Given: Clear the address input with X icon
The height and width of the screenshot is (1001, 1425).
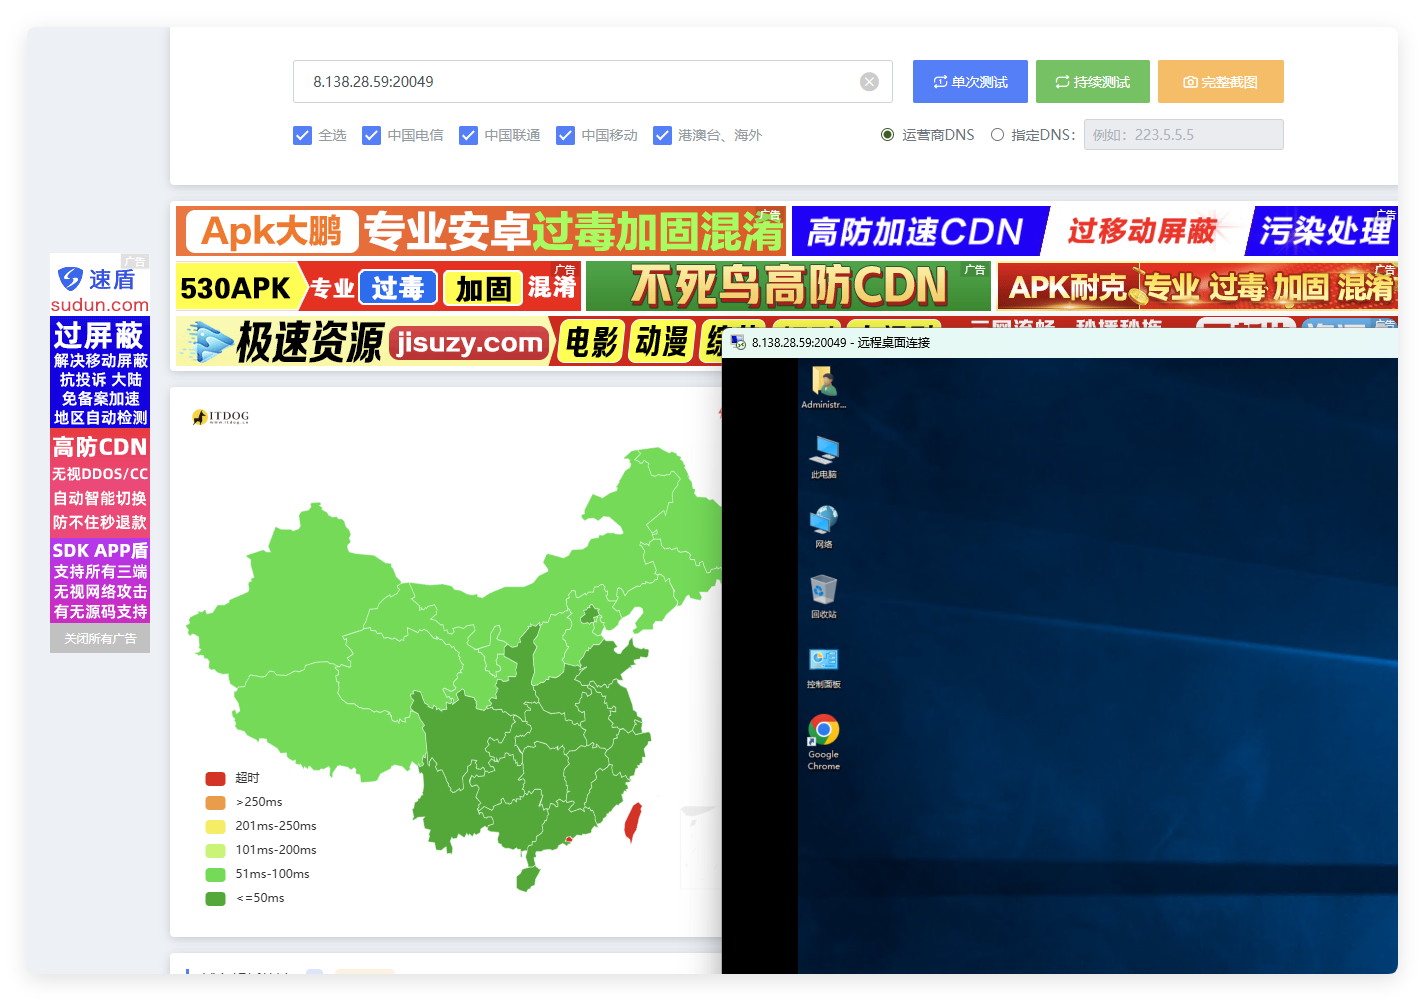Looking at the screenshot, I should tap(869, 82).
